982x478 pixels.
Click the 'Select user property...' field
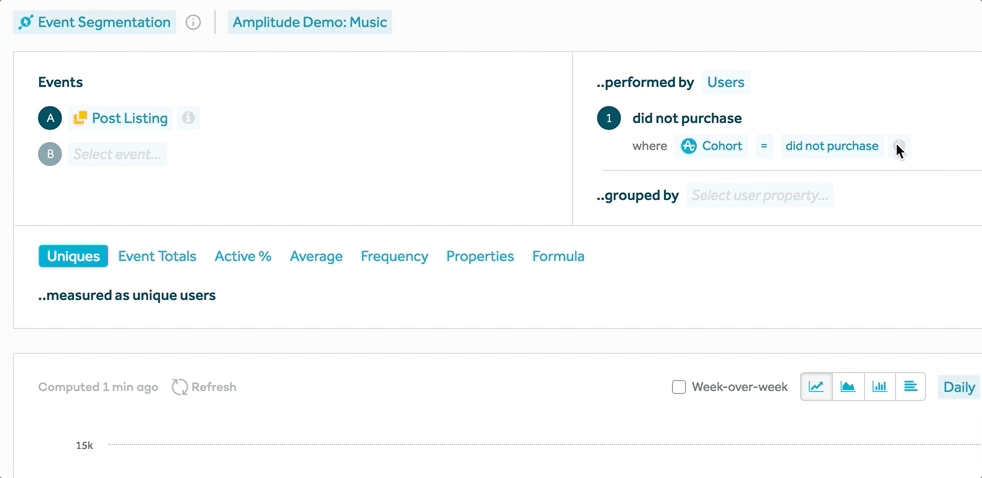tap(759, 195)
